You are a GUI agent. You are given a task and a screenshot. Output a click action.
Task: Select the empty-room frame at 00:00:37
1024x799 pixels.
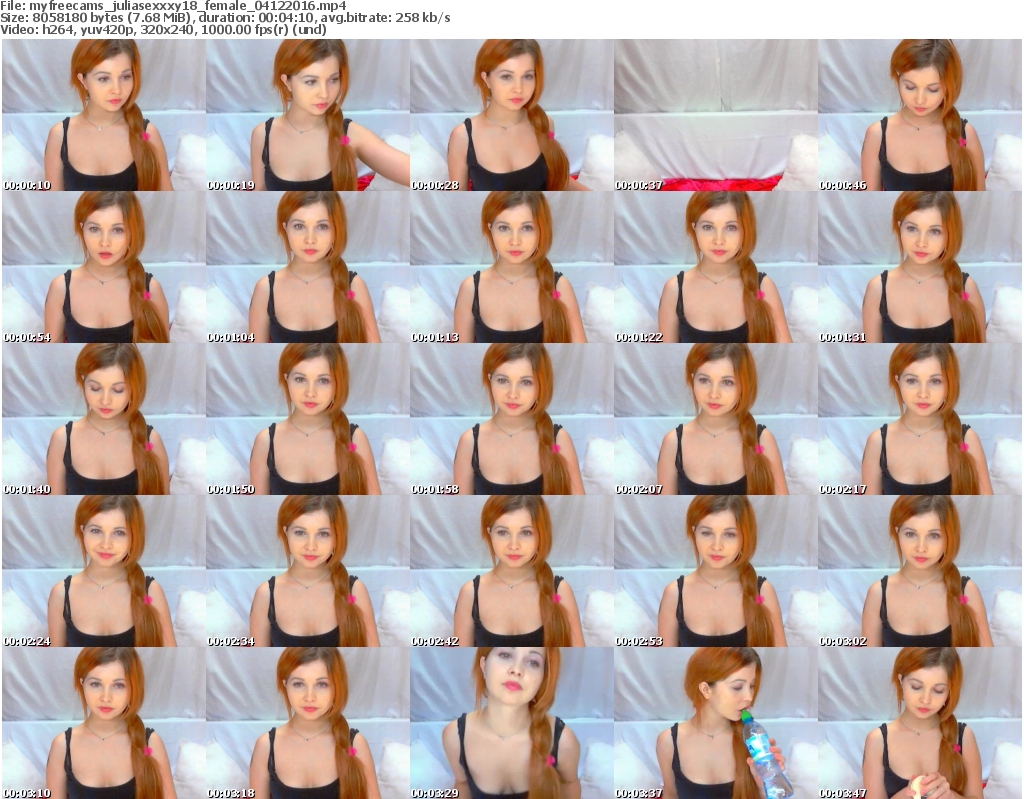point(715,115)
